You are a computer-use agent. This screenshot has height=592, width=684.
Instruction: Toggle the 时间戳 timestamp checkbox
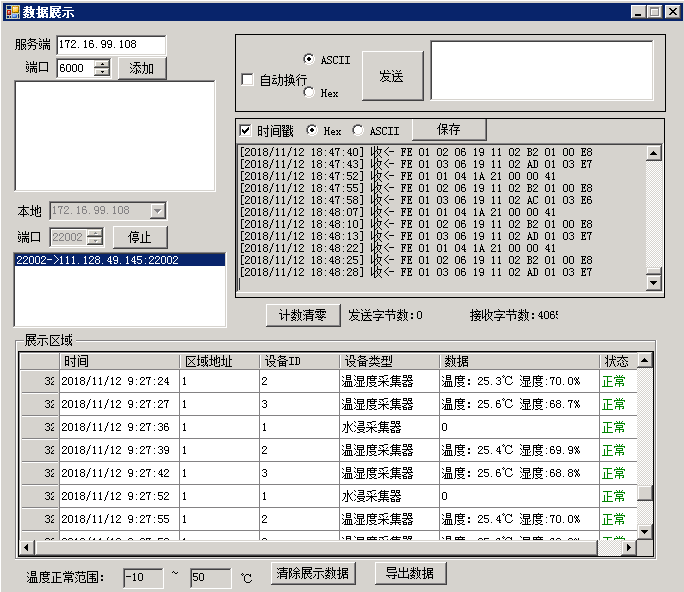(x=245, y=130)
